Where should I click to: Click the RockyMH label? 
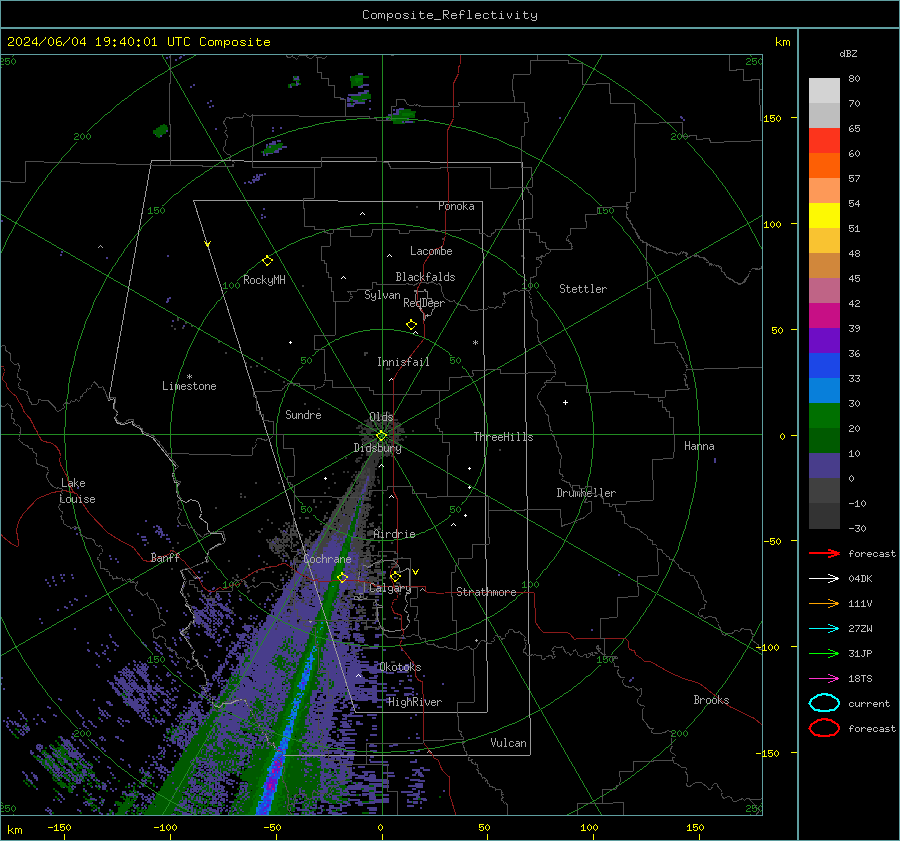click(264, 280)
